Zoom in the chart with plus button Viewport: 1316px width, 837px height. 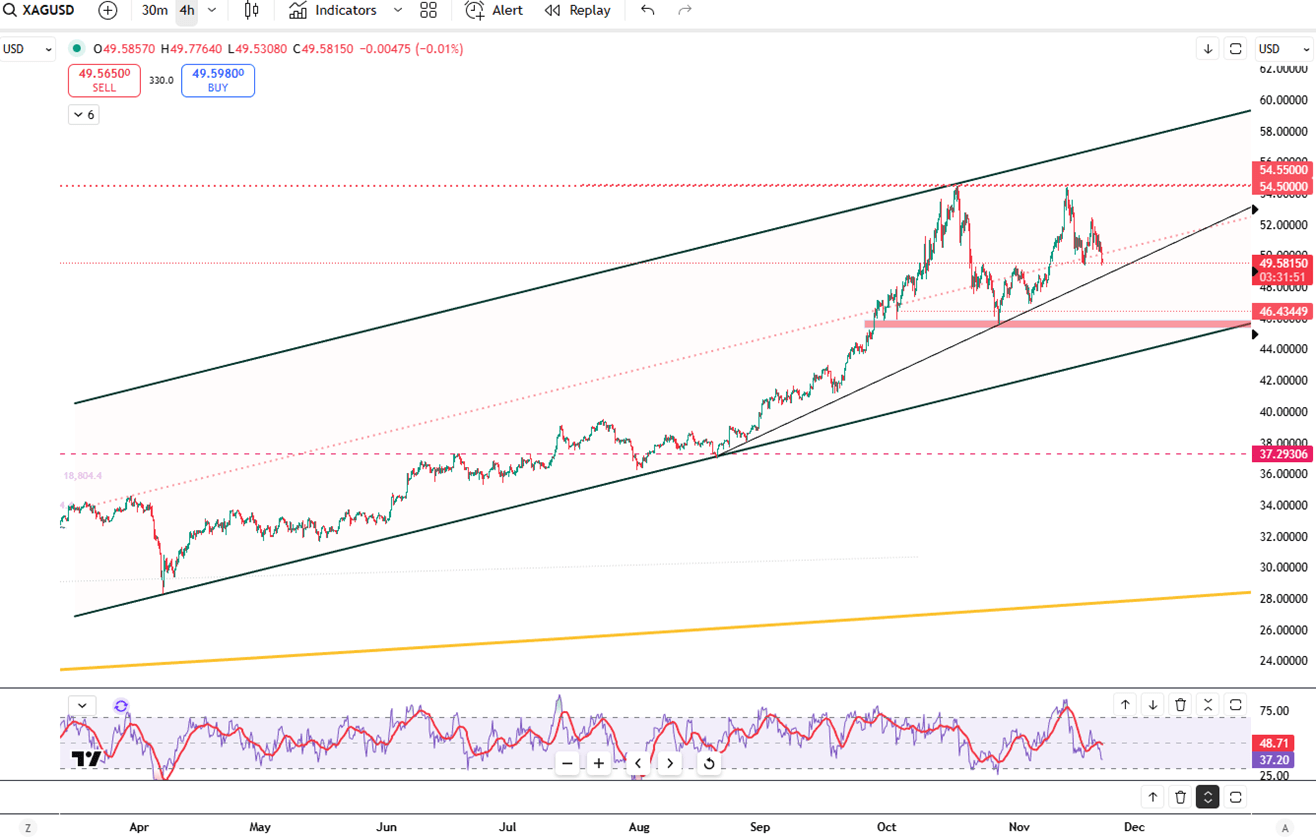click(x=599, y=763)
